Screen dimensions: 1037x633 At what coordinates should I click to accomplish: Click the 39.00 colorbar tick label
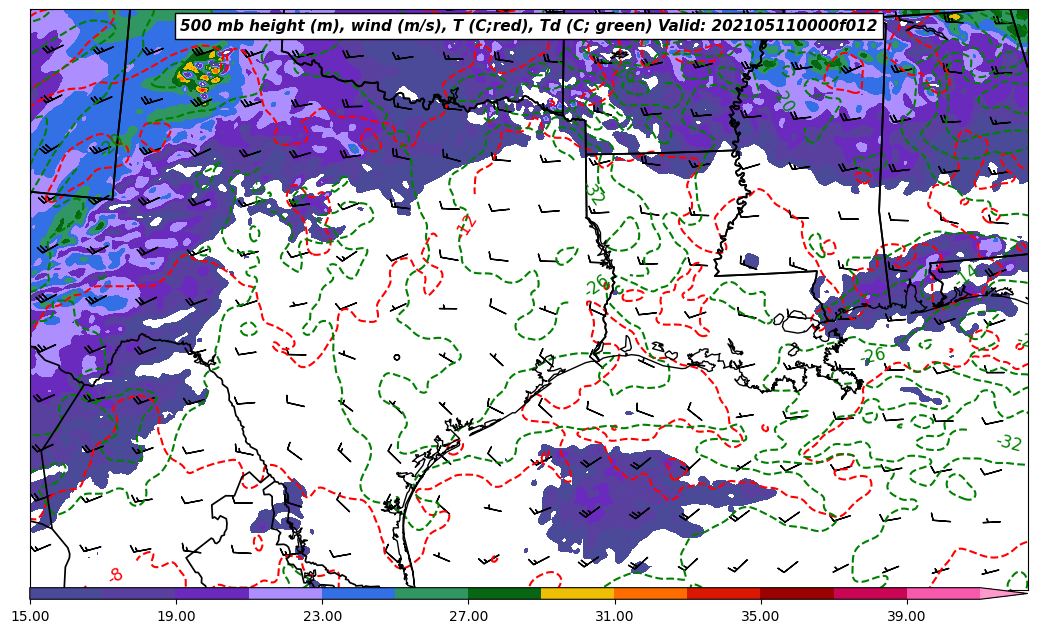pyautogui.click(x=906, y=615)
